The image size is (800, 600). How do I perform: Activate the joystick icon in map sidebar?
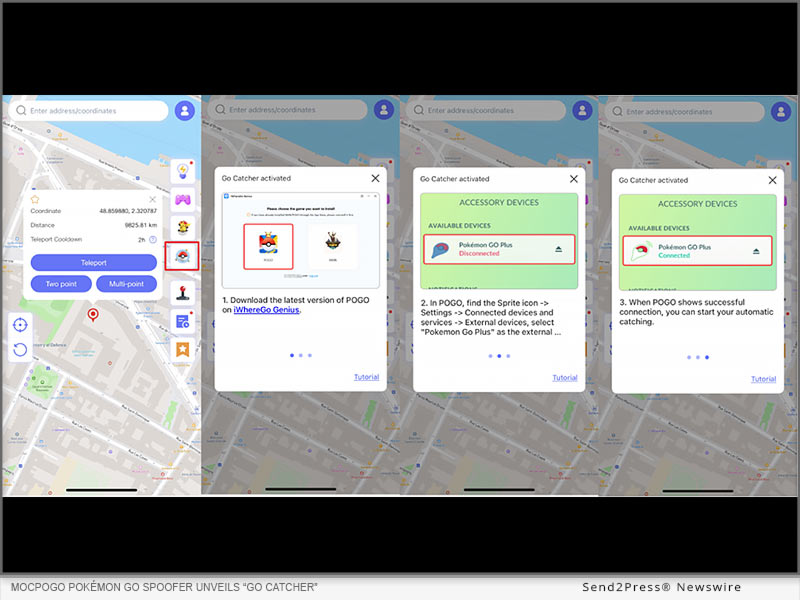[x=183, y=292]
